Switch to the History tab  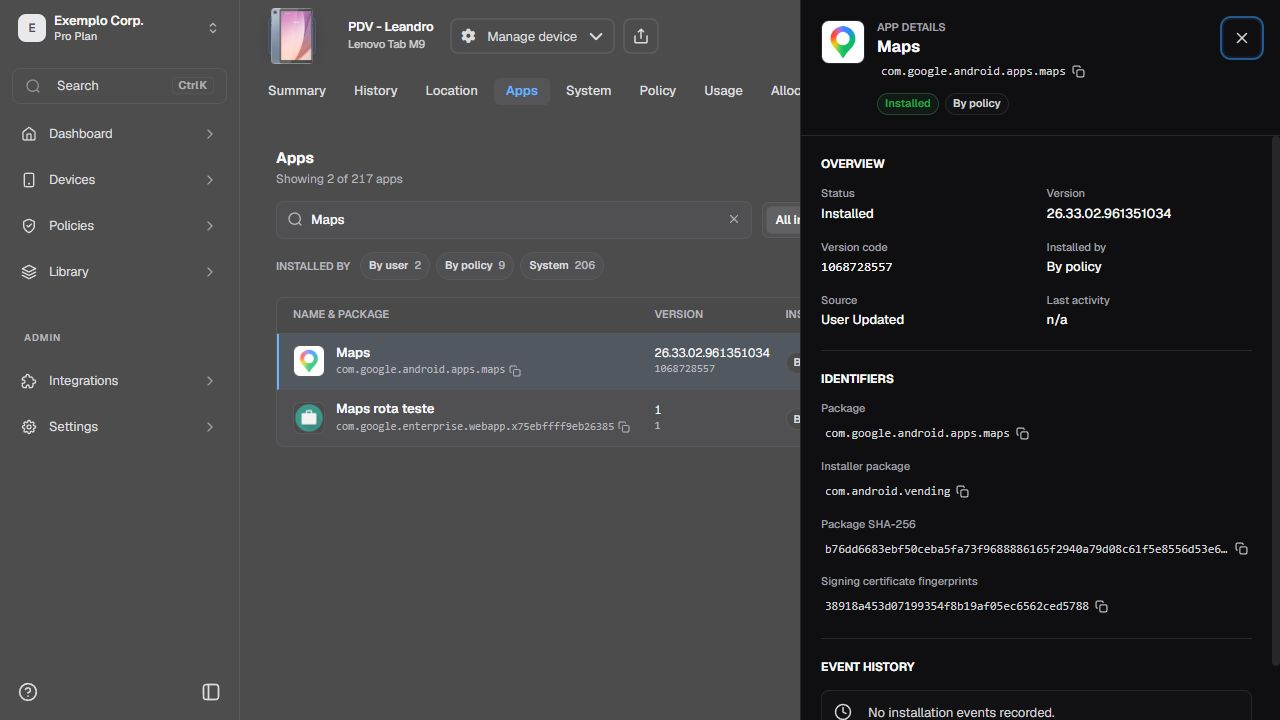(376, 91)
